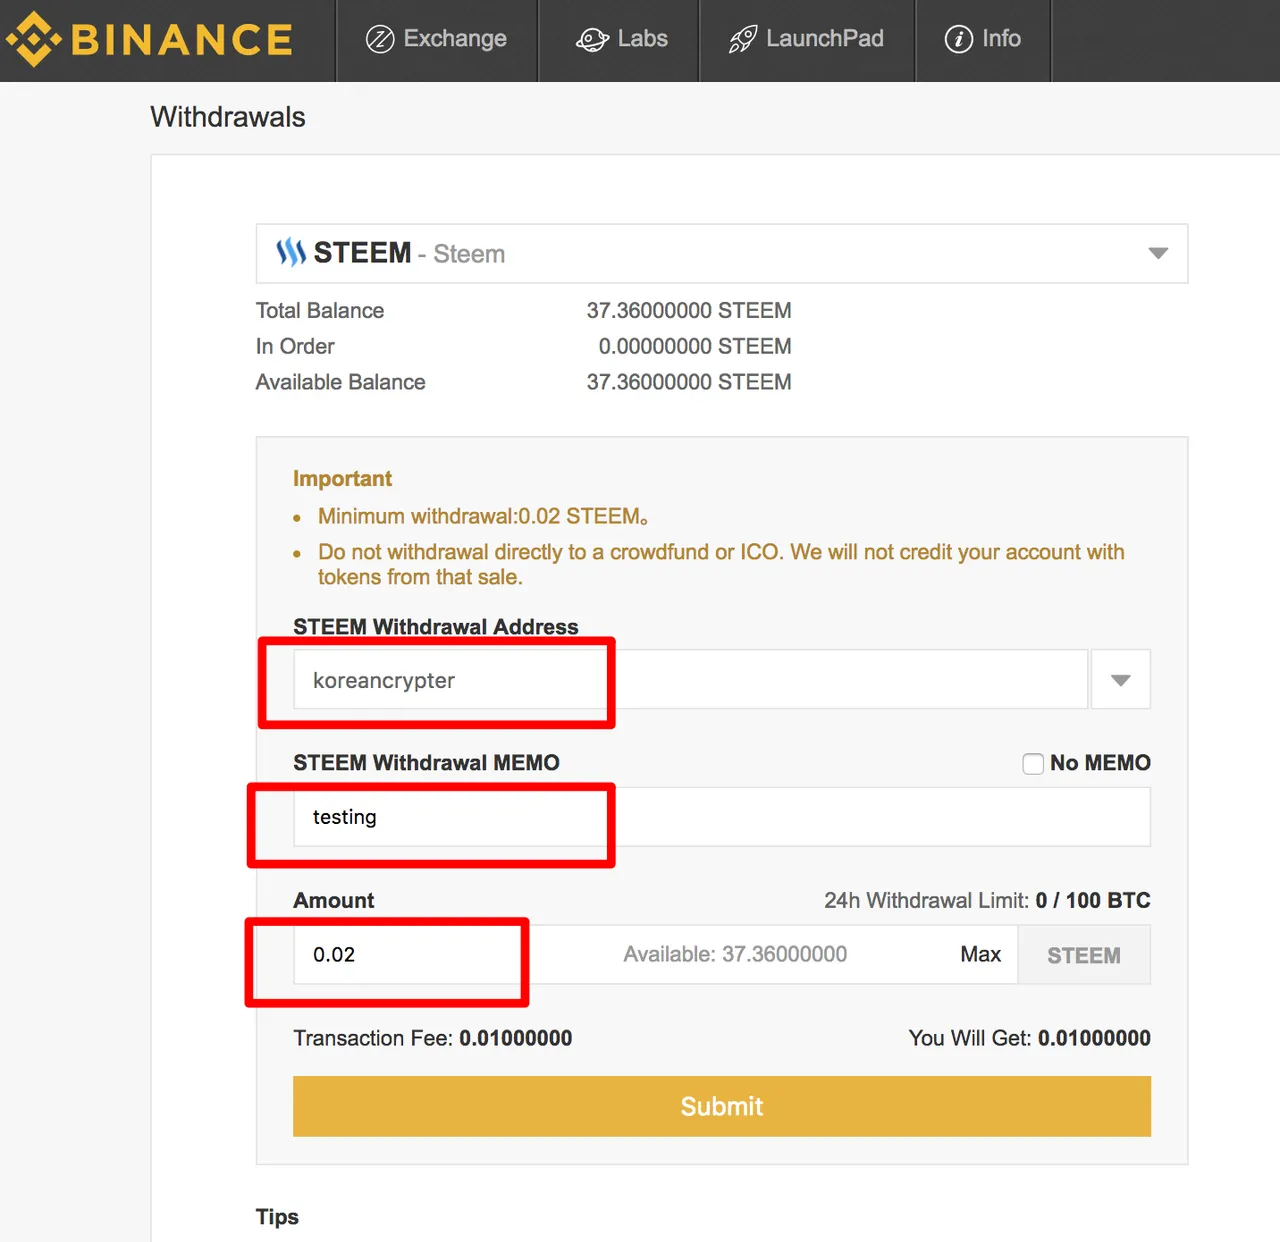Open the Info menu

[983, 40]
